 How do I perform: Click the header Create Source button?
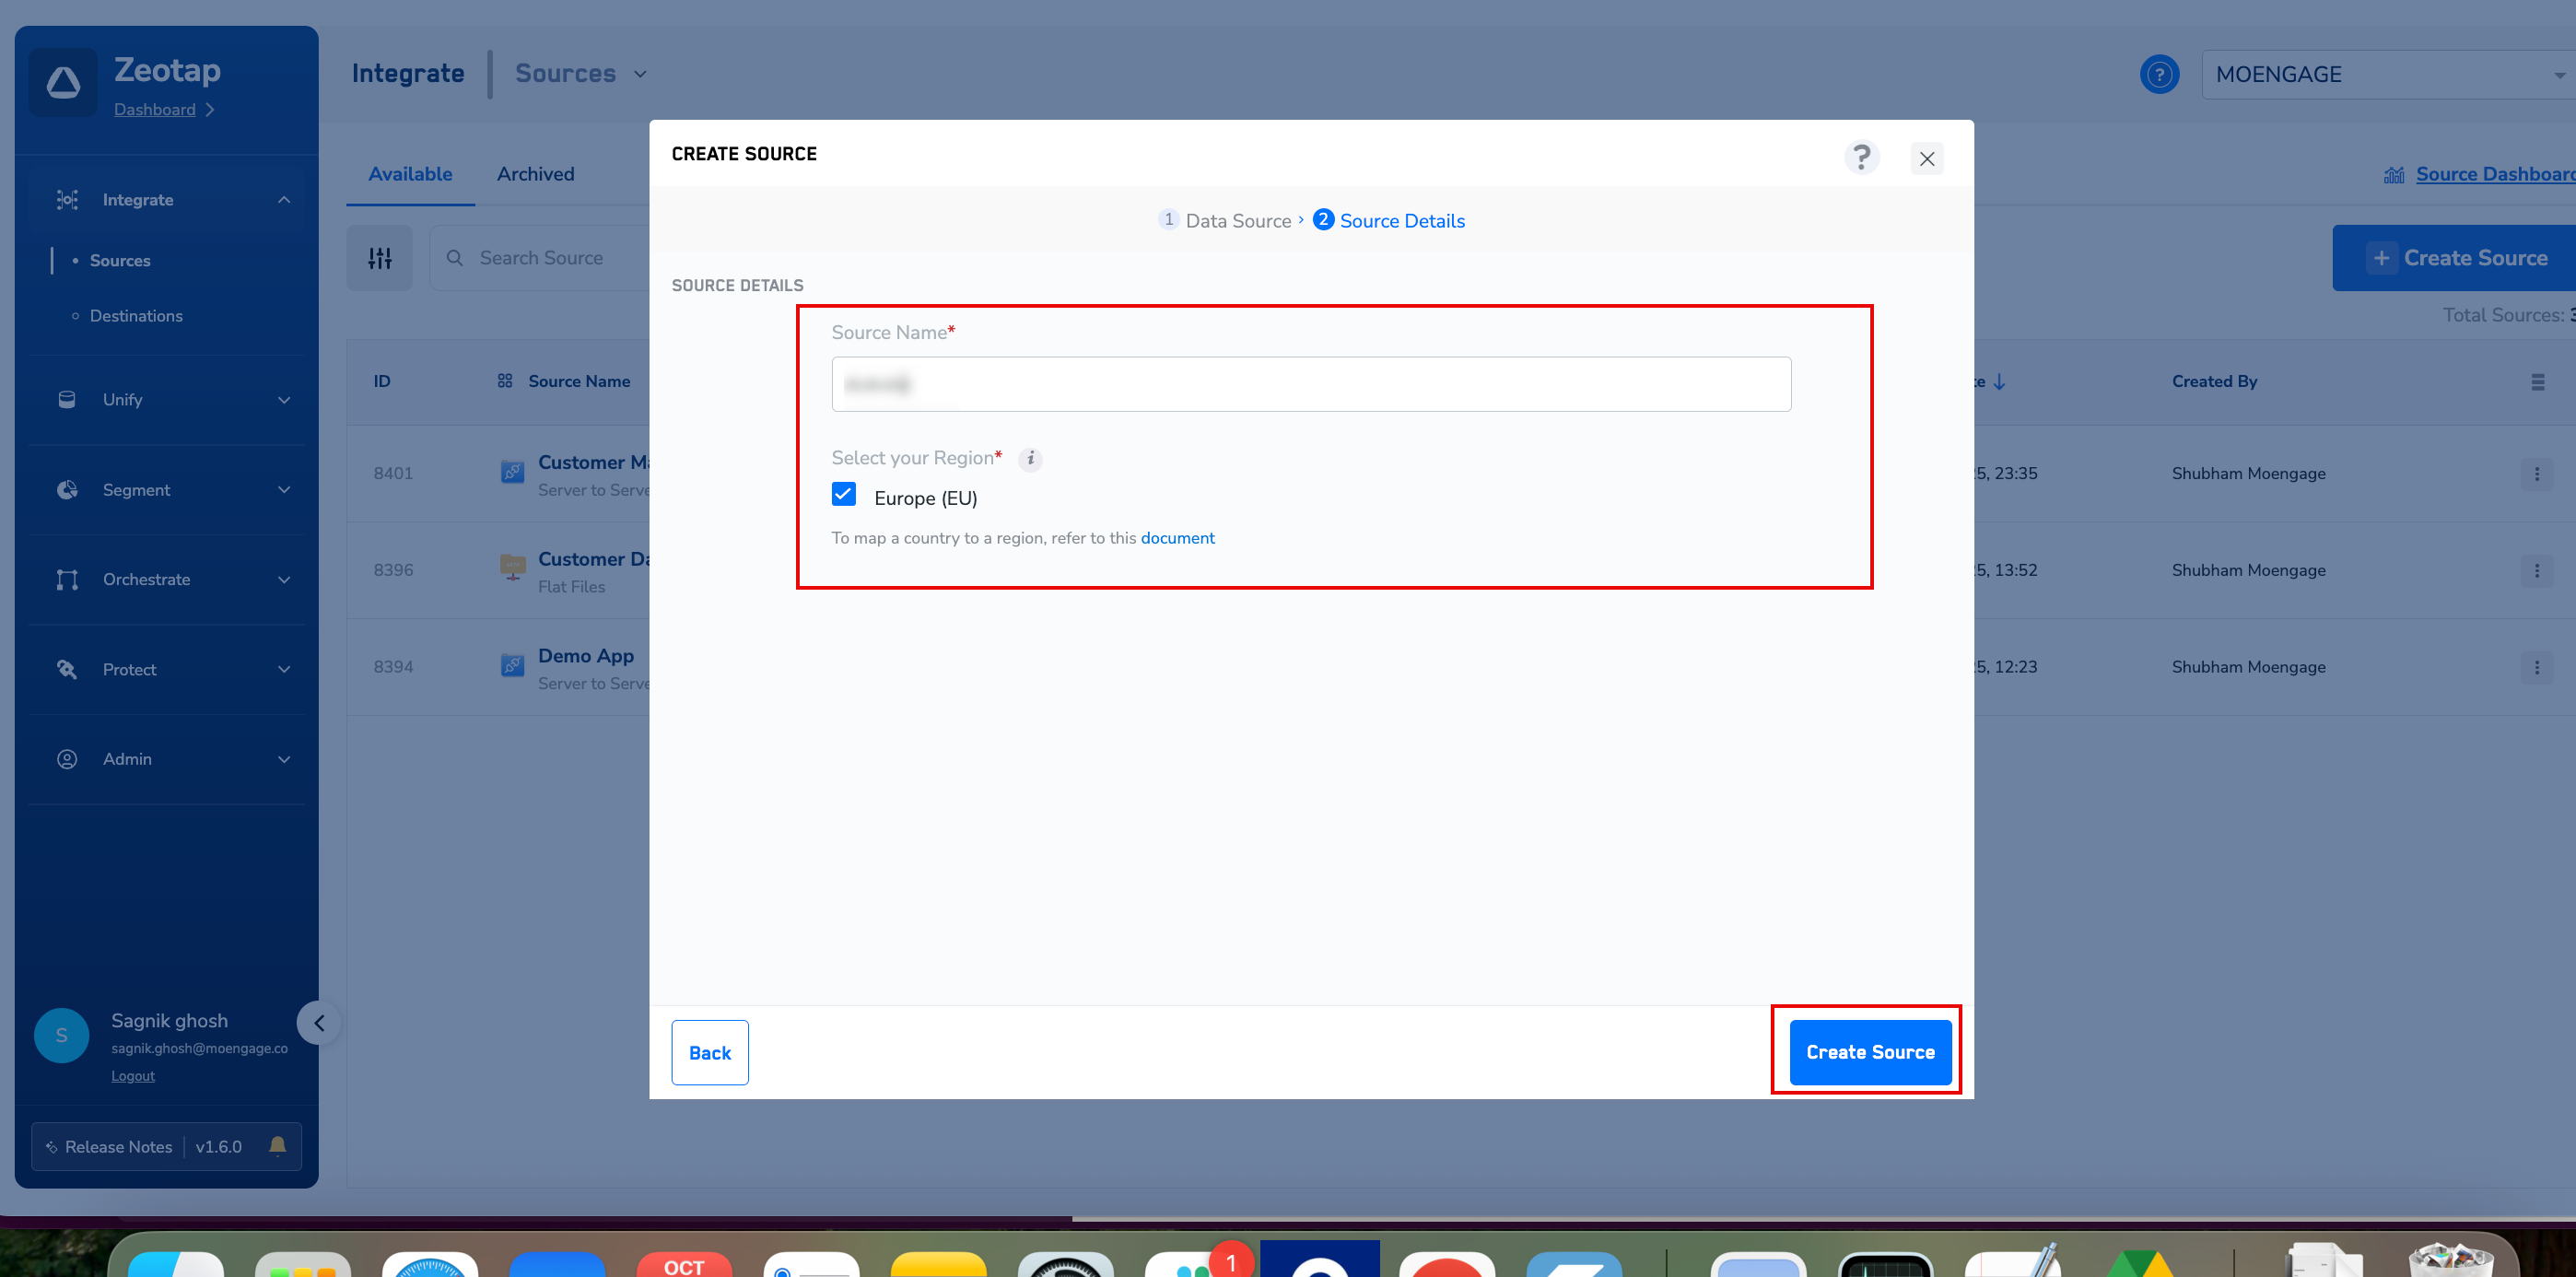coord(2454,258)
